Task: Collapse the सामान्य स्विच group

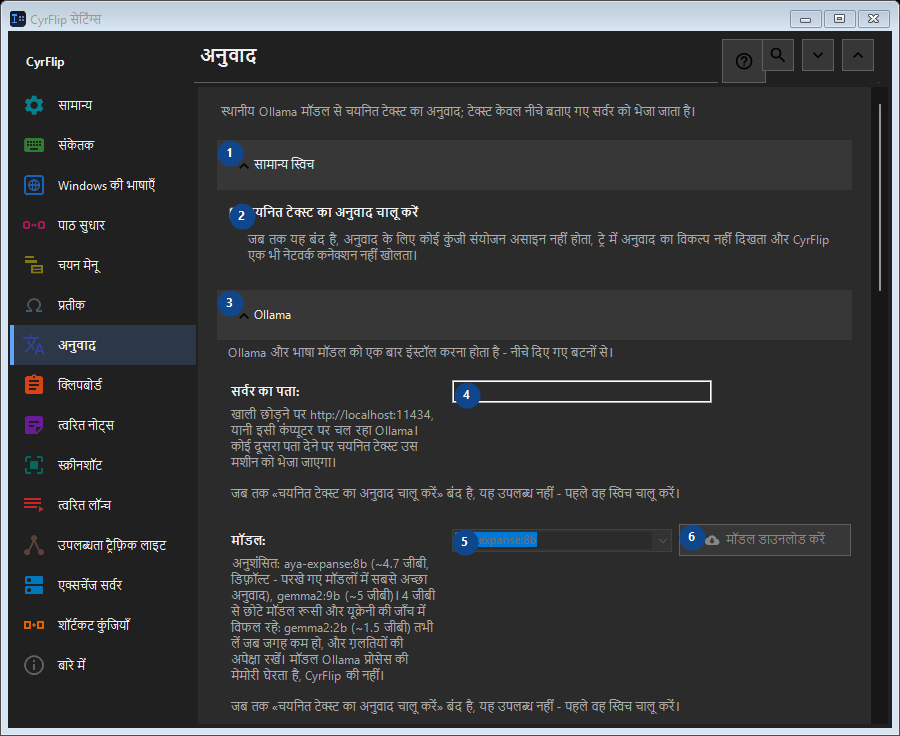Action: (534, 165)
